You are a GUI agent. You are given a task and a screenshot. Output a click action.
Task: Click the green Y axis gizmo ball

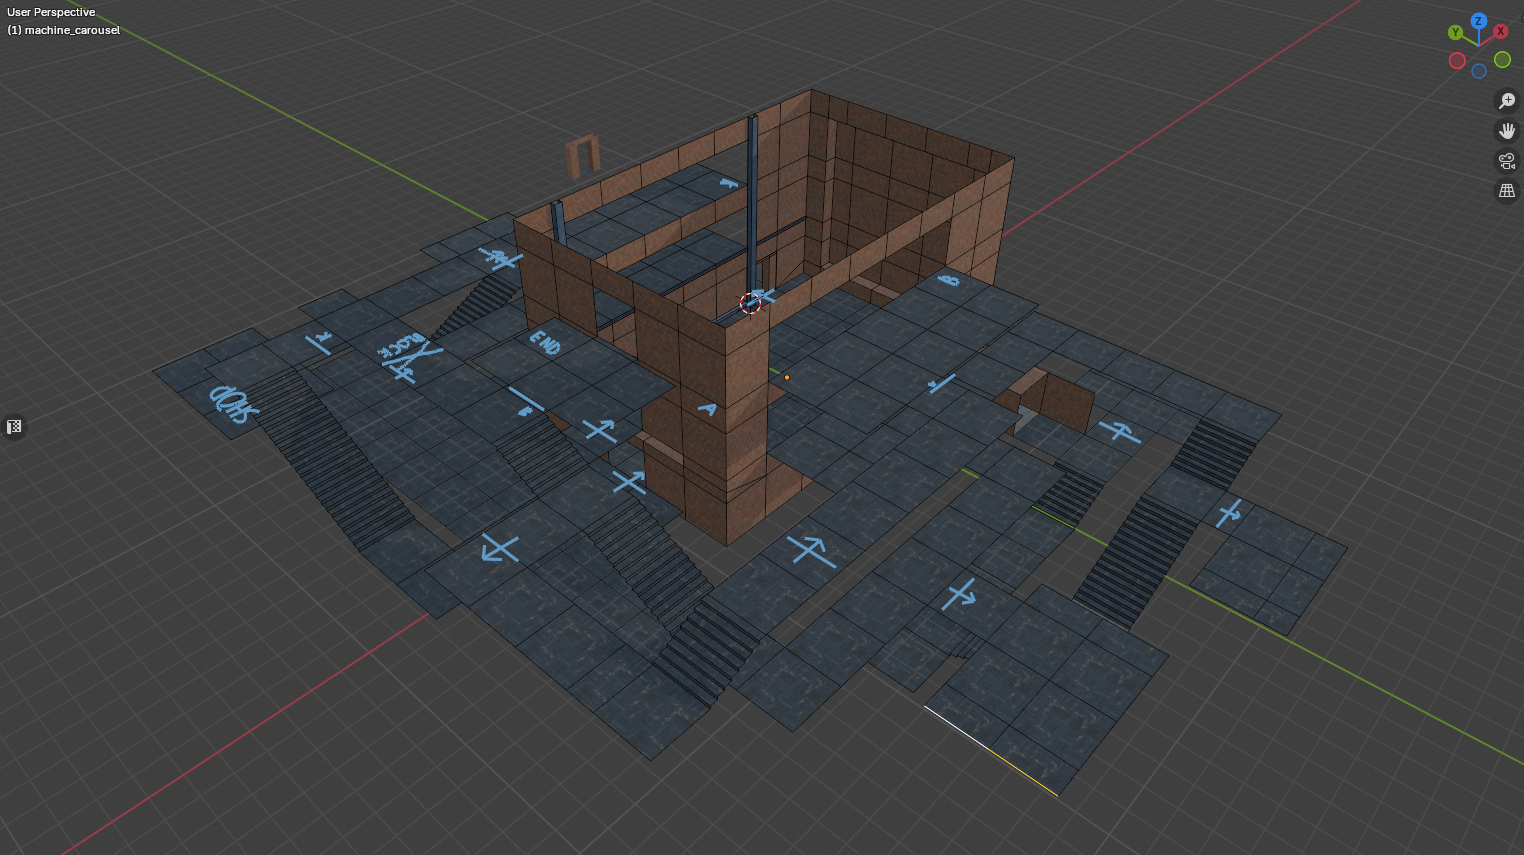1455,33
